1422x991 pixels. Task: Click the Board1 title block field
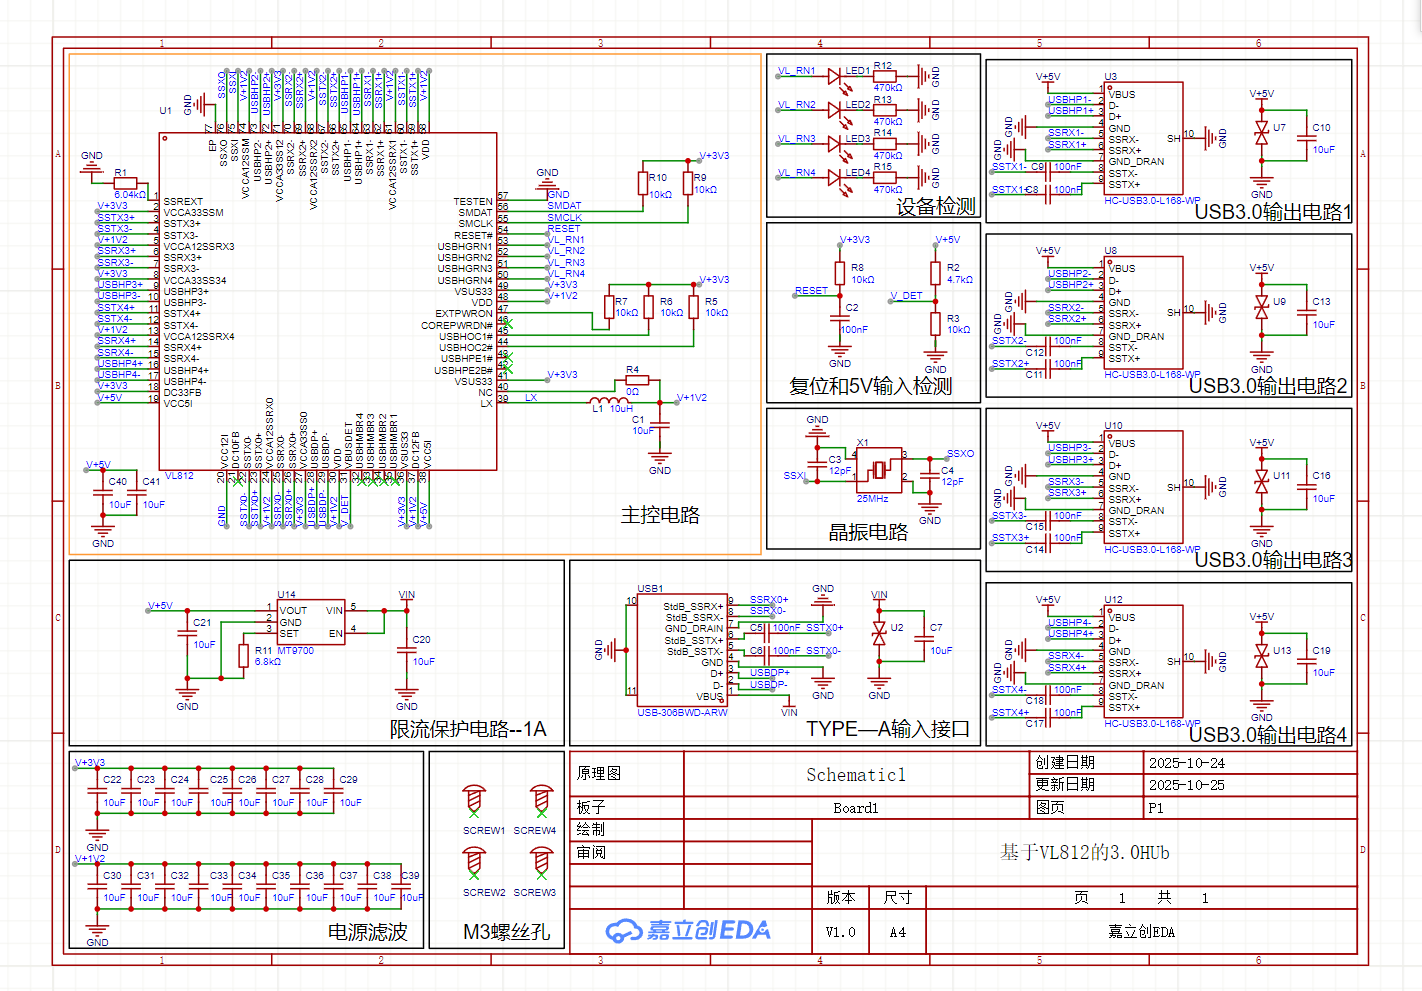(x=856, y=808)
